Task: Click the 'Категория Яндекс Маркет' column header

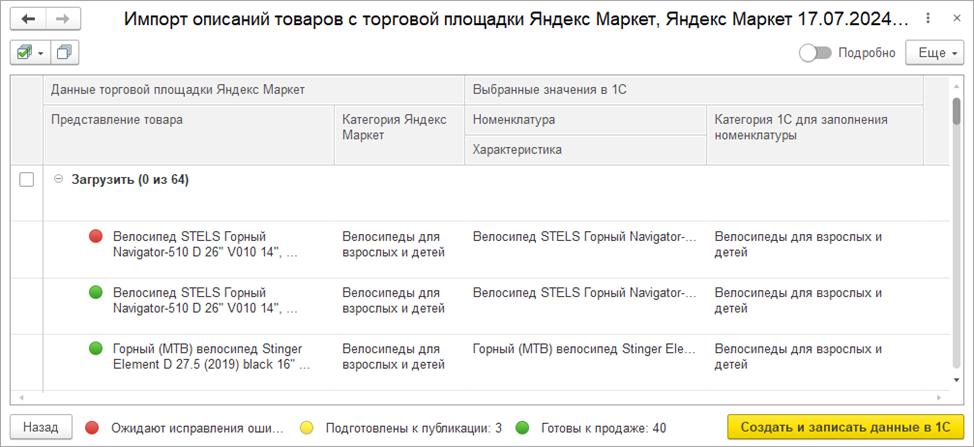Action: coord(397,127)
